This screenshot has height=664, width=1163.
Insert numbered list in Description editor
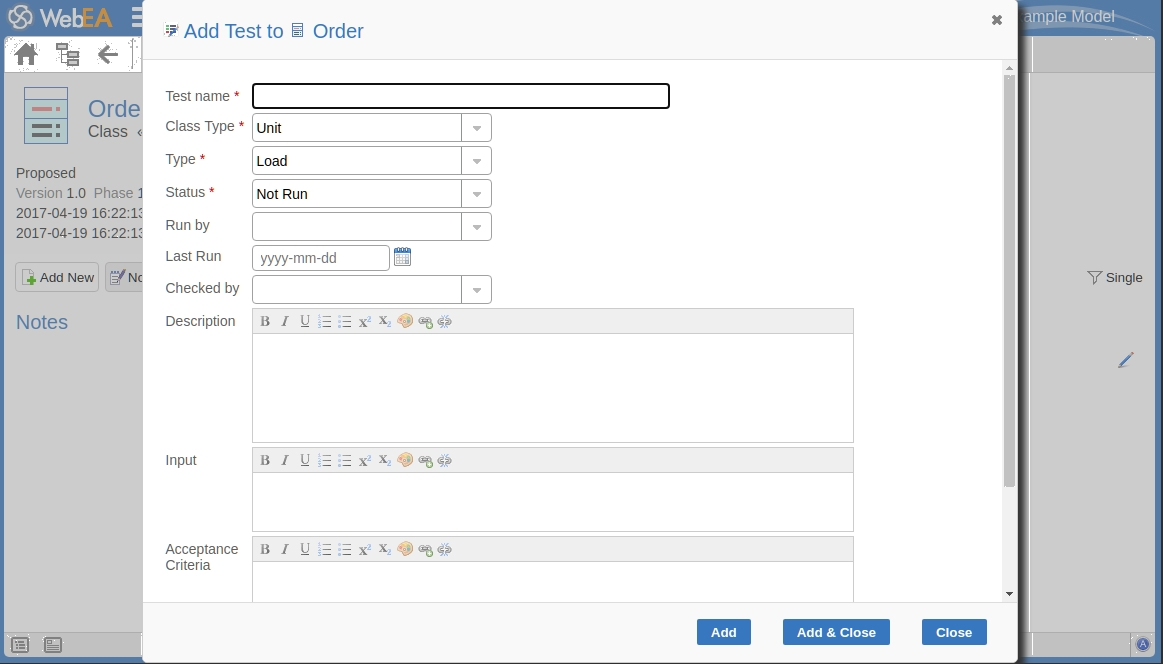[325, 321]
